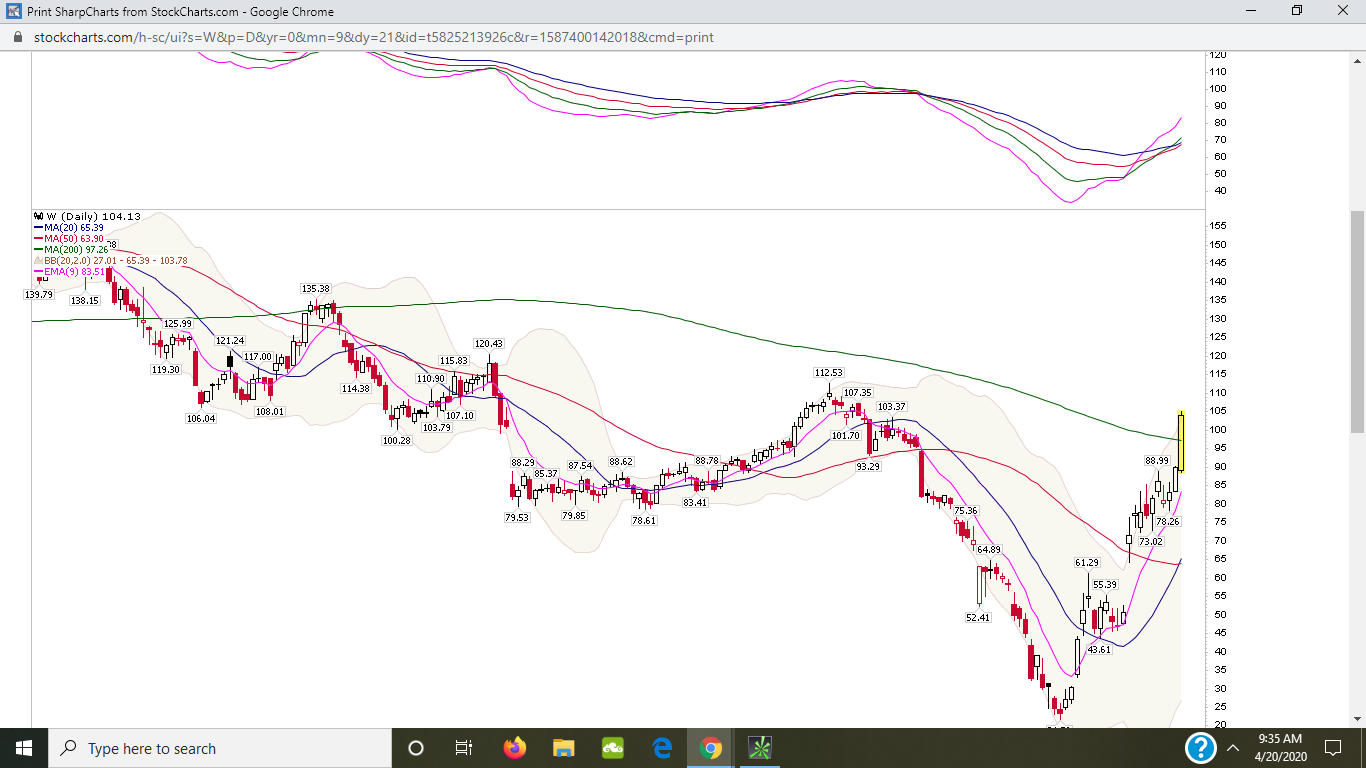Open the calendar from the taskbar clock
The width and height of the screenshot is (1366, 768).
1282,748
